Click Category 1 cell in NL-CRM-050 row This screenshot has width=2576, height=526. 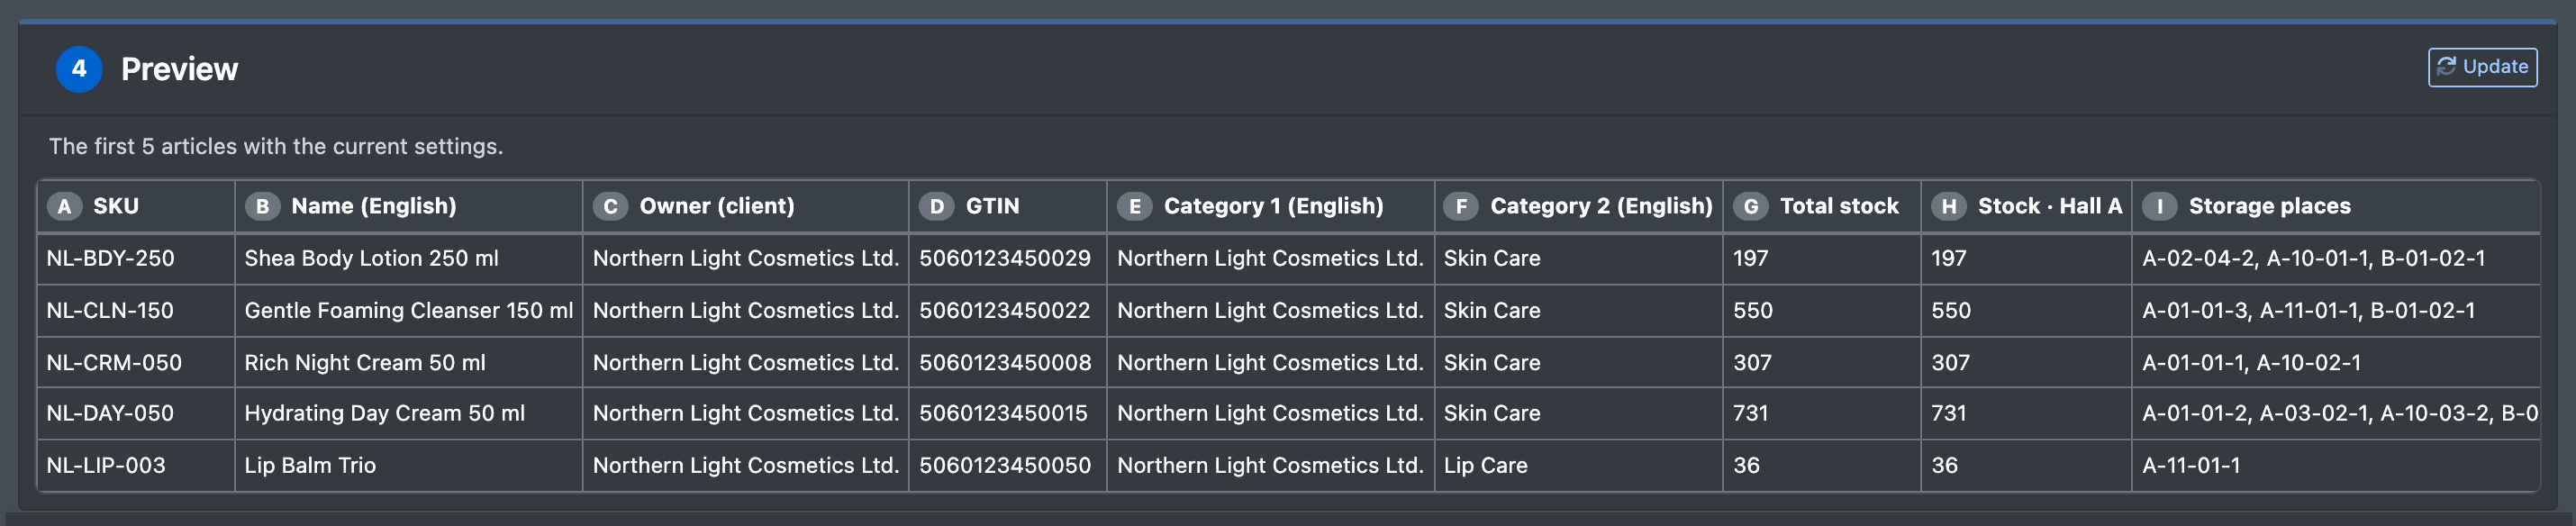(1270, 362)
